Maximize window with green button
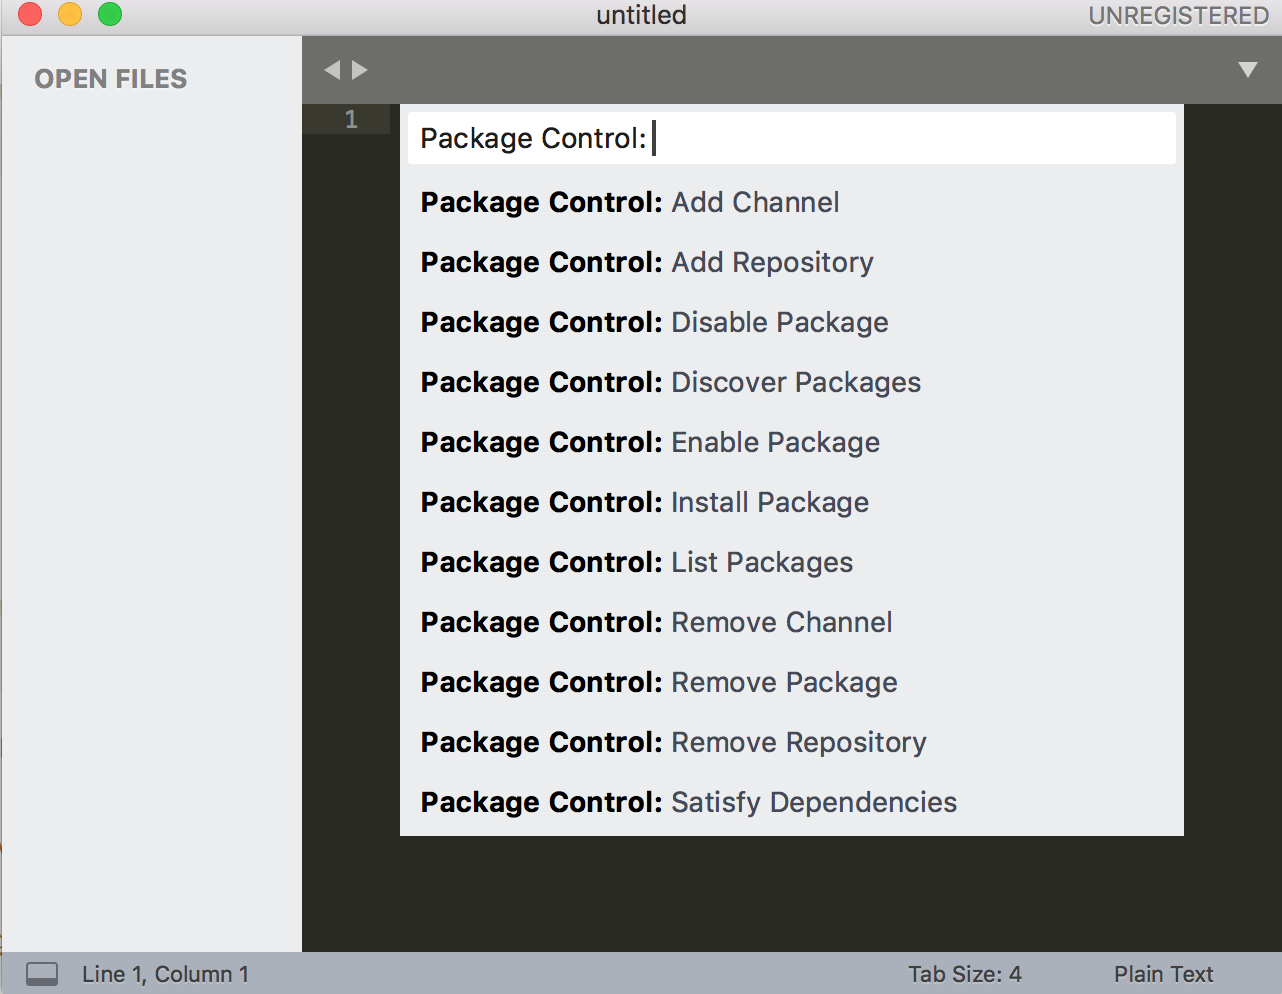The height and width of the screenshot is (994, 1282). (x=110, y=14)
